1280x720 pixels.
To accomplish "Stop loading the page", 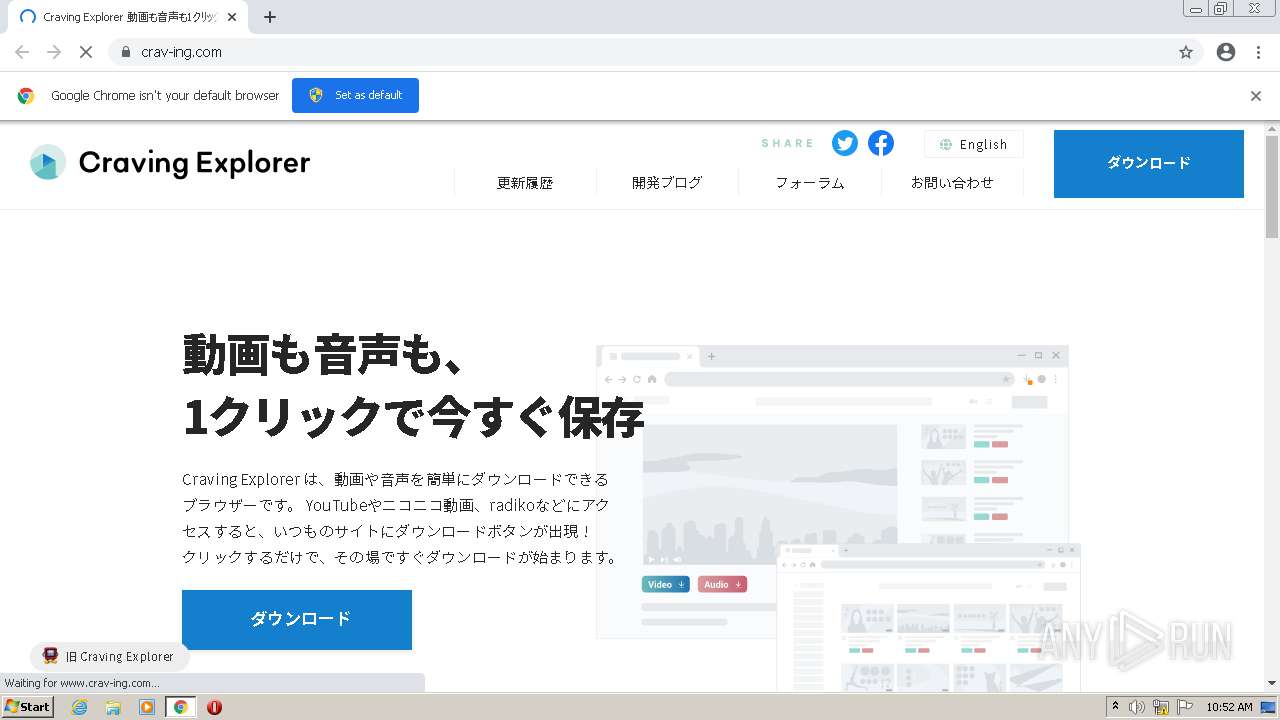I will pyautogui.click(x=86, y=52).
